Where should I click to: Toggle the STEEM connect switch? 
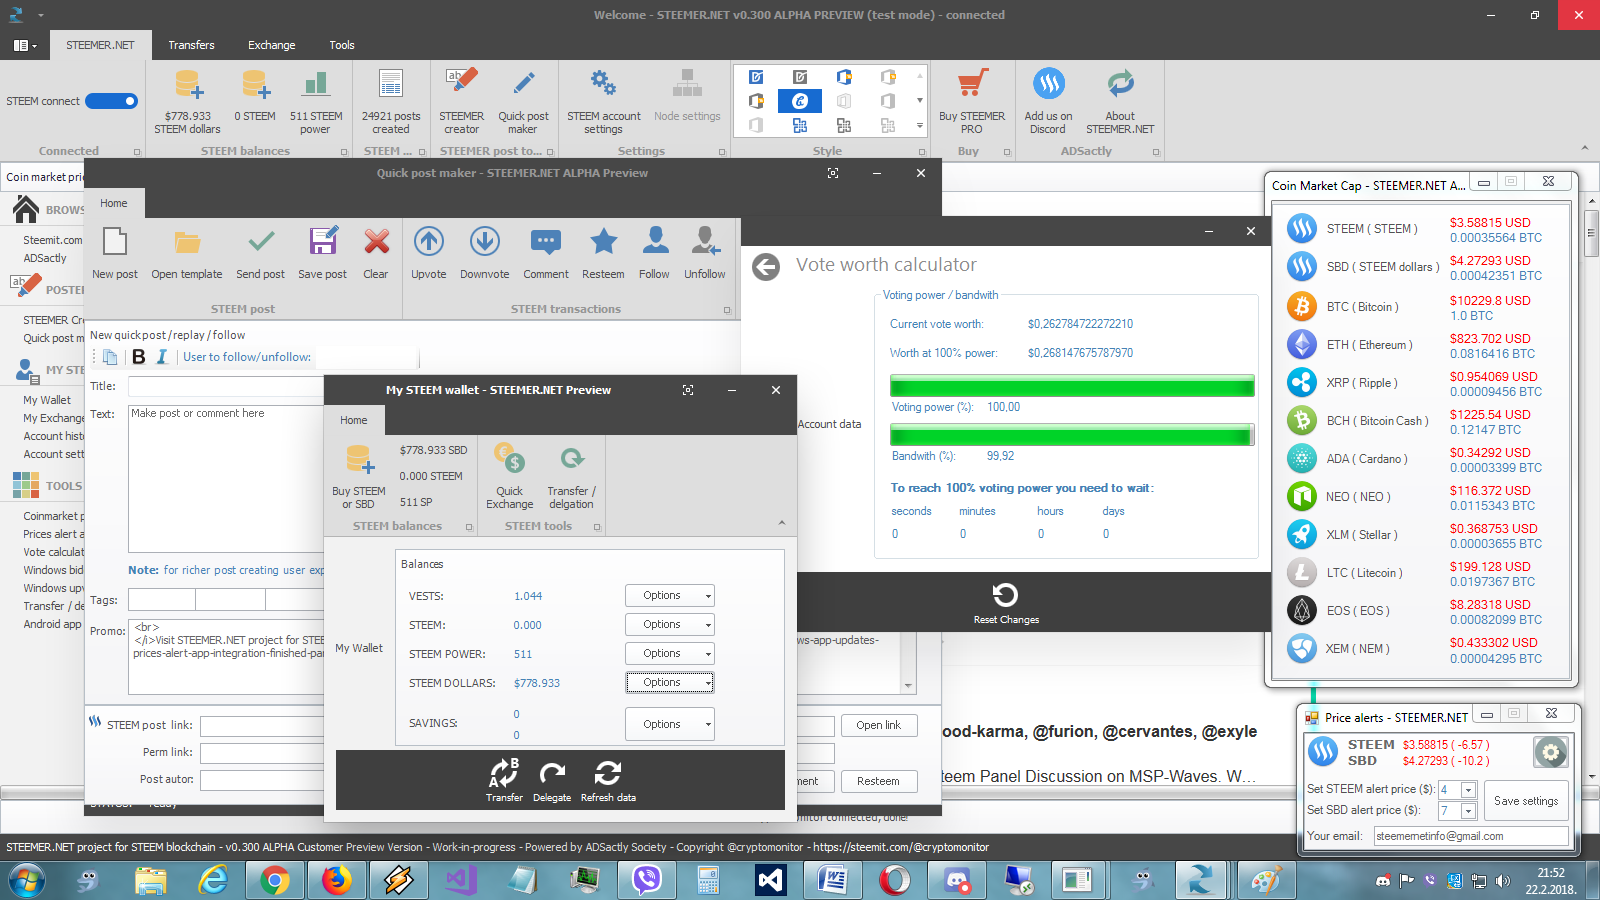(x=111, y=101)
